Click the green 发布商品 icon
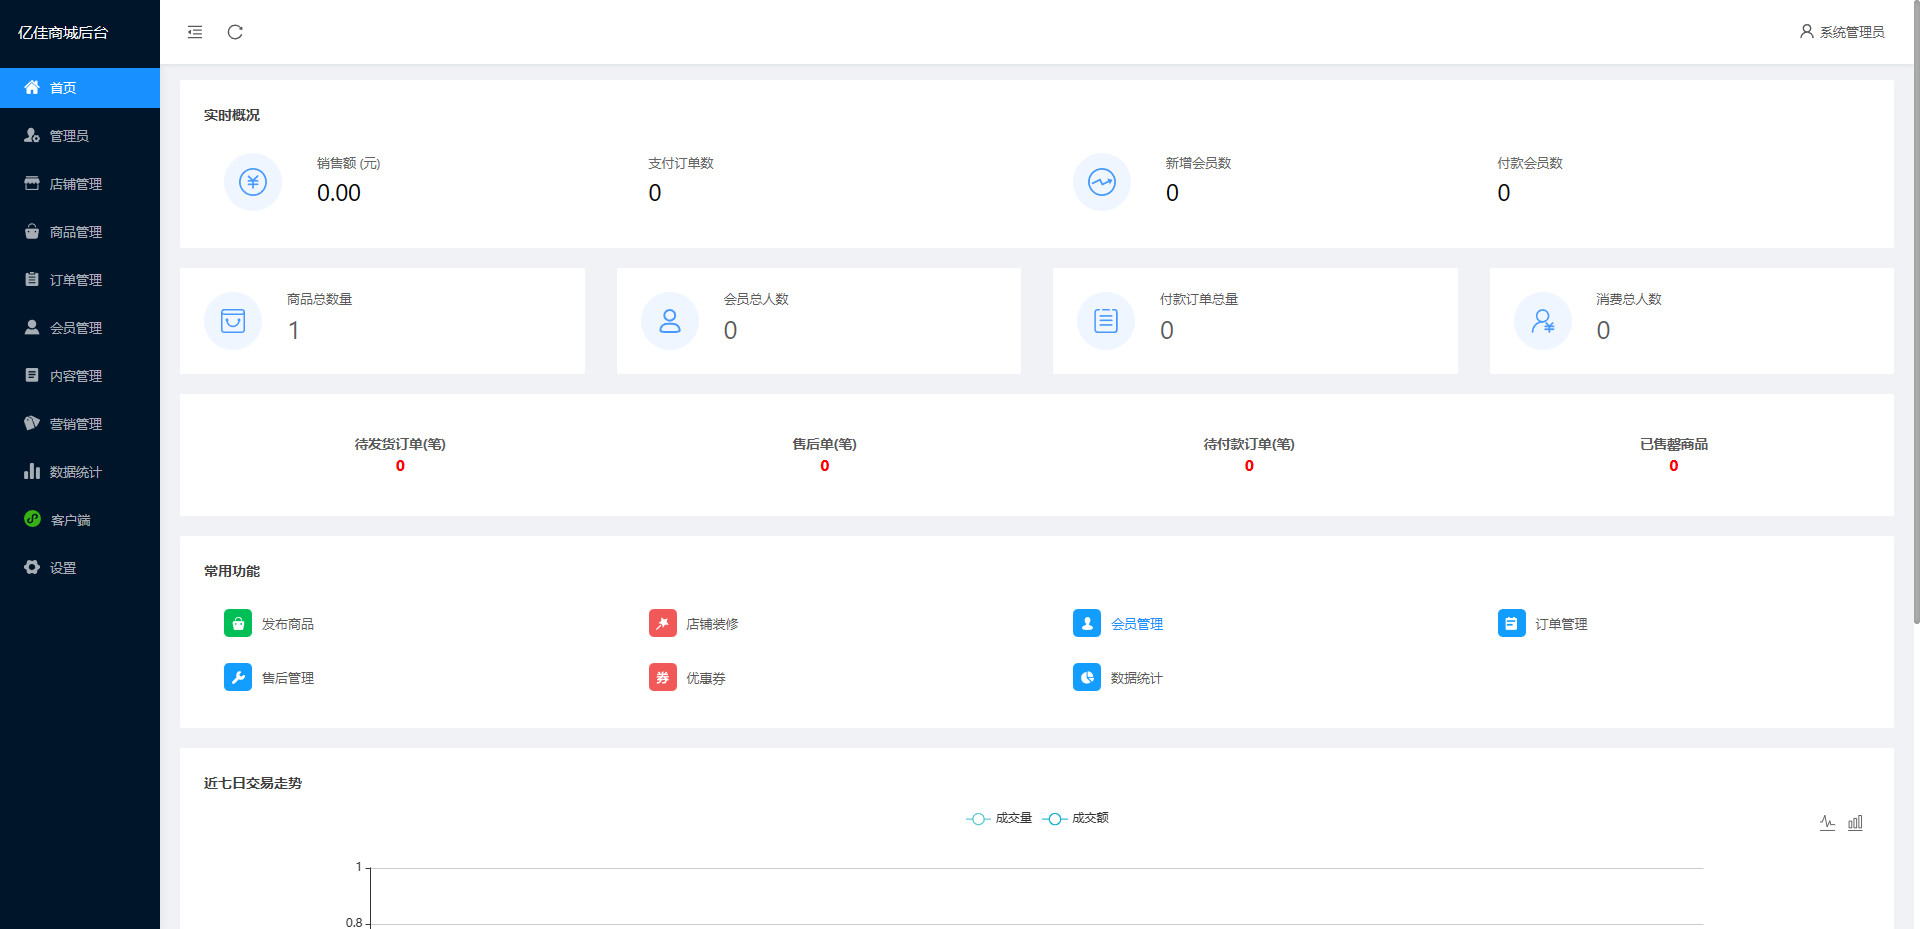1920x929 pixels. (x=238, y=623)
